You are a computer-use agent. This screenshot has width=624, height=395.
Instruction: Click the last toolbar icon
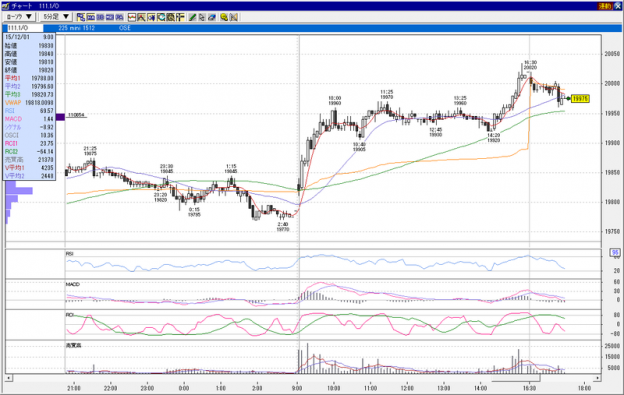tap(234, 17)
